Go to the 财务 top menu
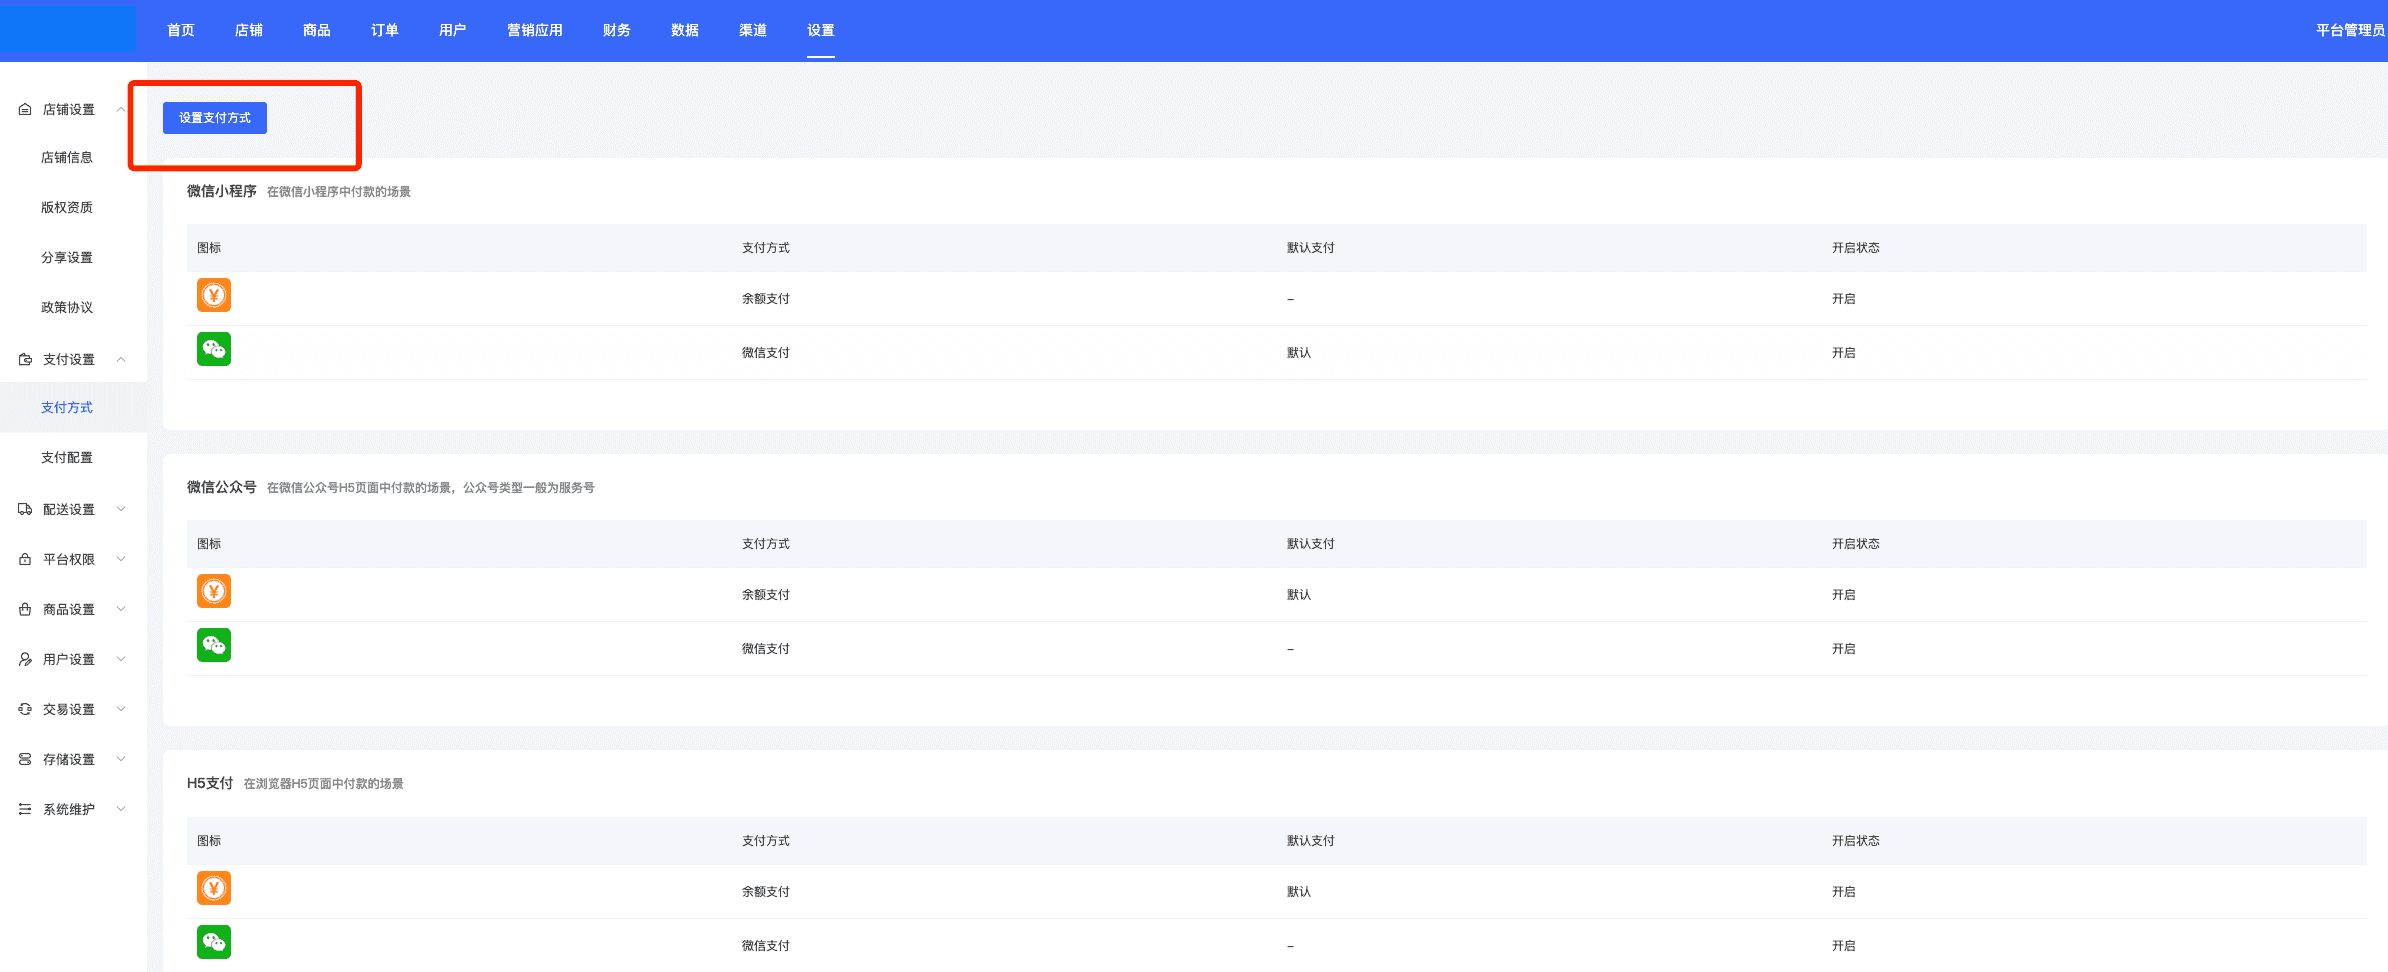Viewport: 2388px width, 972px height. (617, 30)
